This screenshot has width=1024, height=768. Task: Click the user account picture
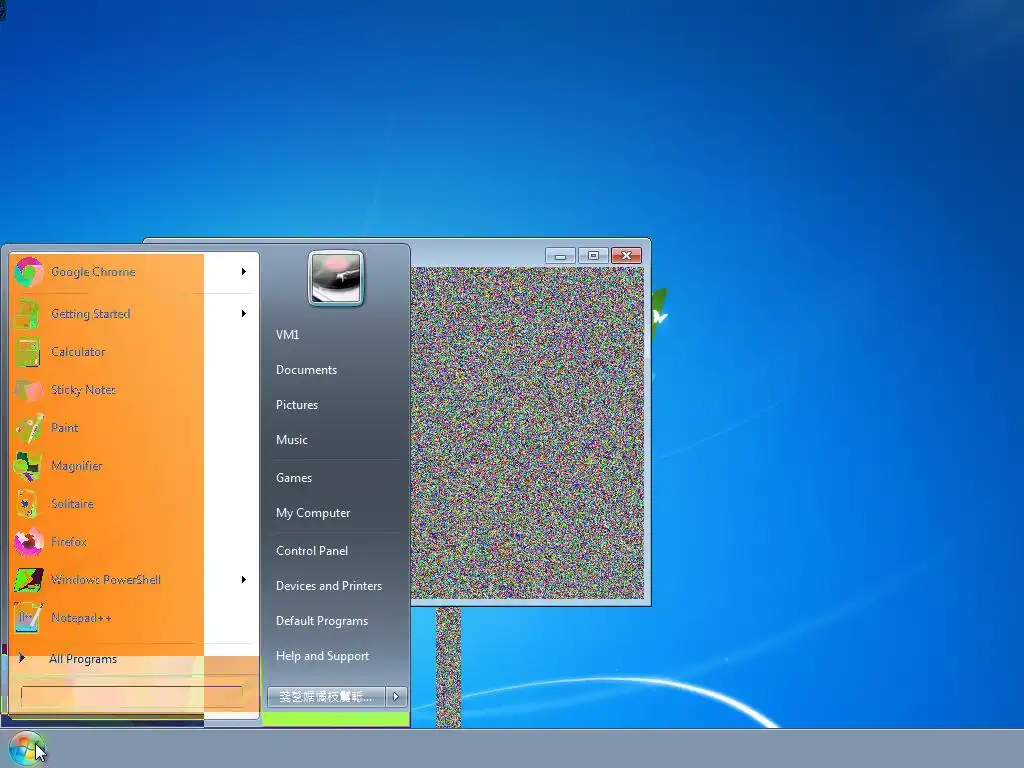tap(336, 278)
